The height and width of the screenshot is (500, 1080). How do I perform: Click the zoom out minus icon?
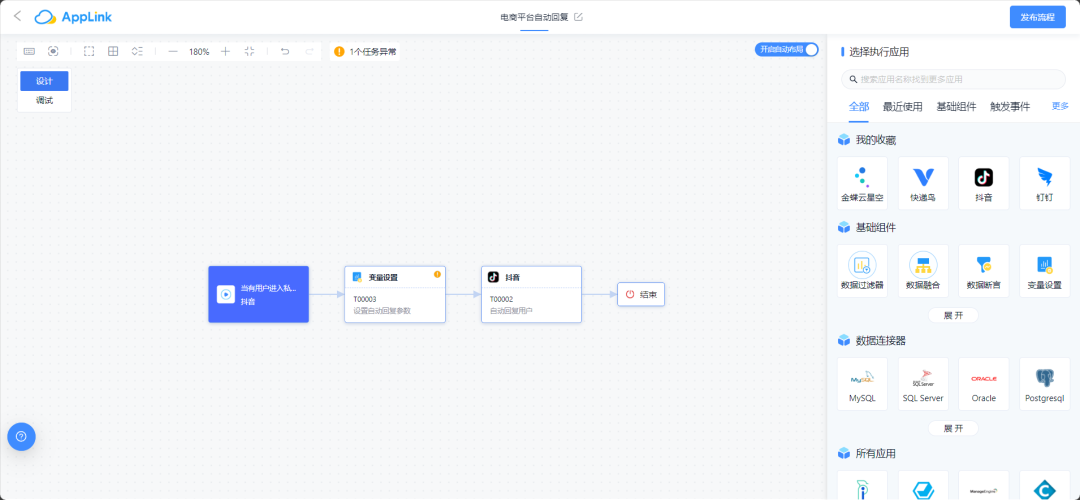tap(173, 51)
